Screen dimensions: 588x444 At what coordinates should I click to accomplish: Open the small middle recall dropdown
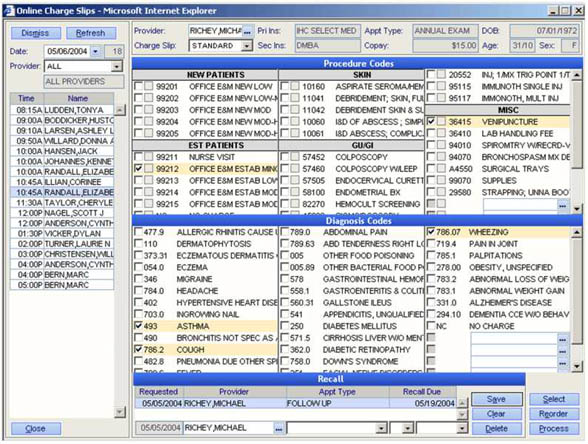point(408,428)
